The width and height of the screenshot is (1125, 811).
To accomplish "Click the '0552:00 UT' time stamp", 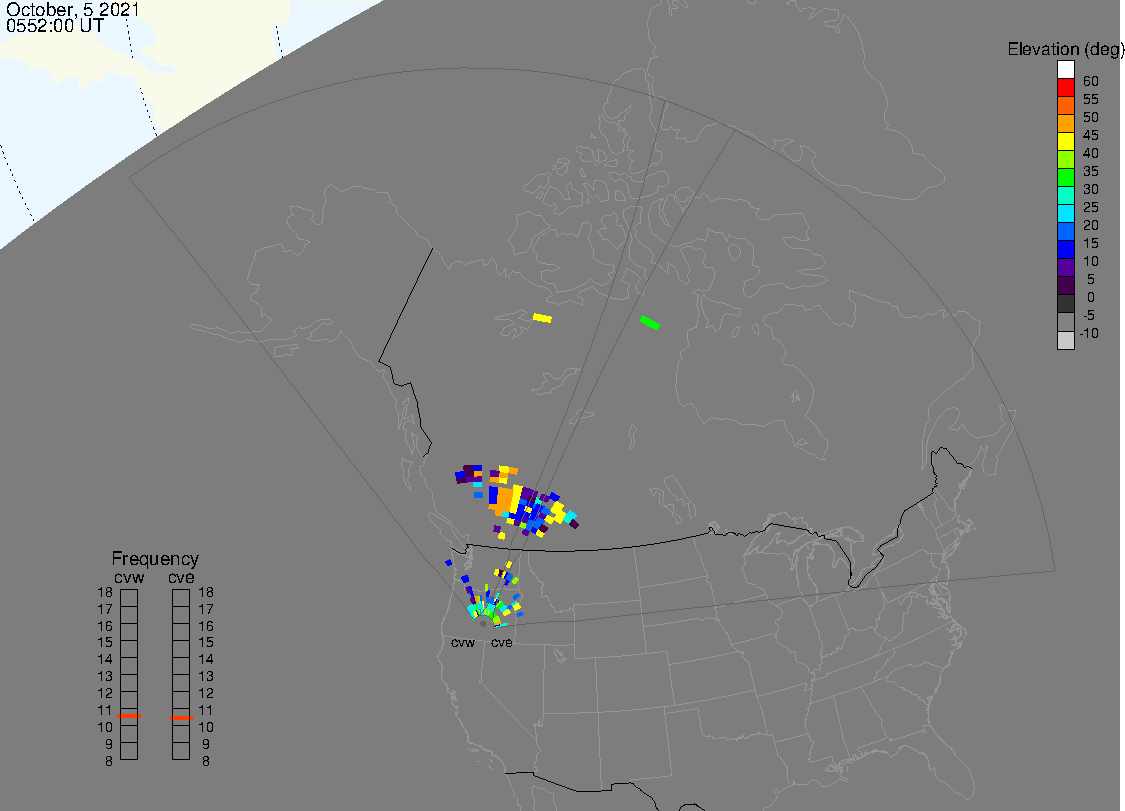I will (55, 26).
